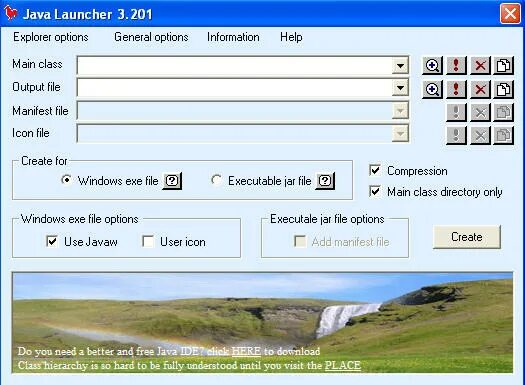Click the red exclamation icon in Main class row

coord(456,65)
